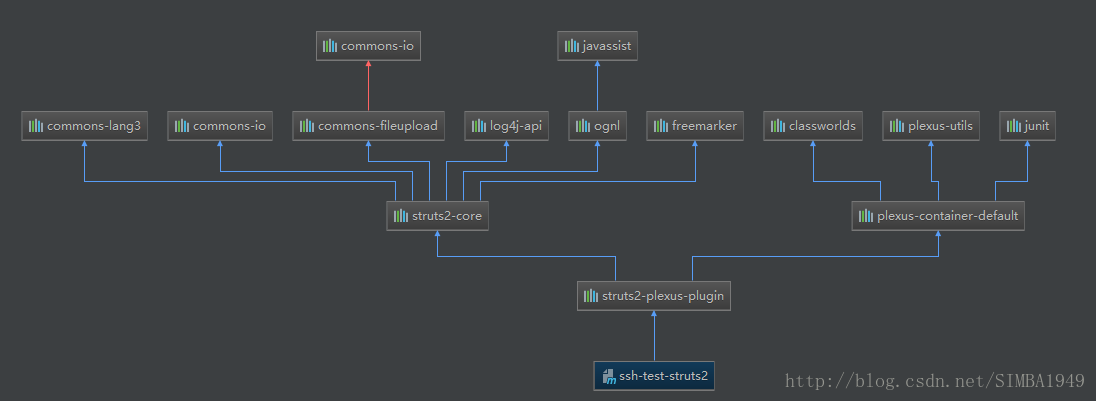Click edge from ssh-test-struts2 to struts2-plexus-plugin
This screenshot has width=1096, height=401.
(x=654, y=337)
